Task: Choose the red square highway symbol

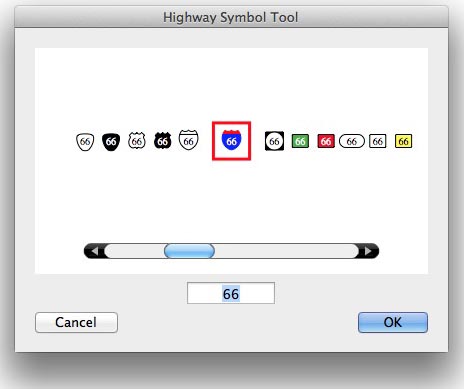Action: coord(326,141)
